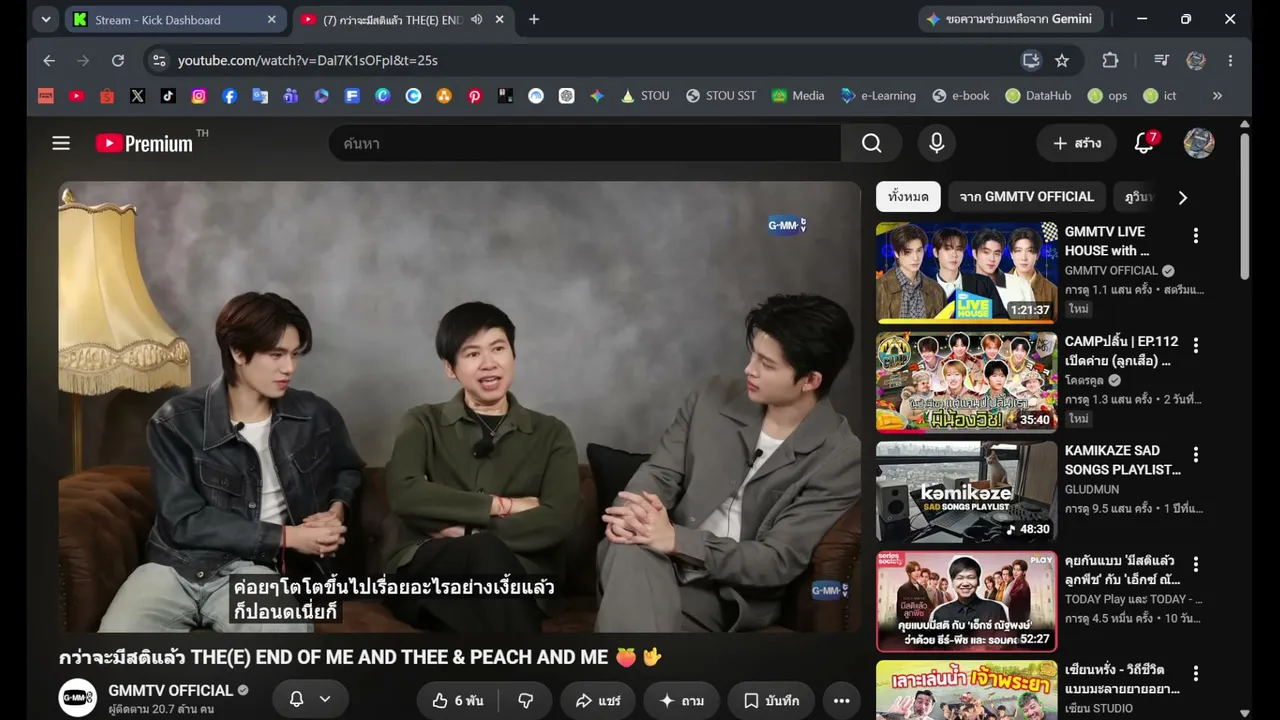Open the Microsoft Teams bookmark
Screen dimensions: 1280x720
point(291,96)
